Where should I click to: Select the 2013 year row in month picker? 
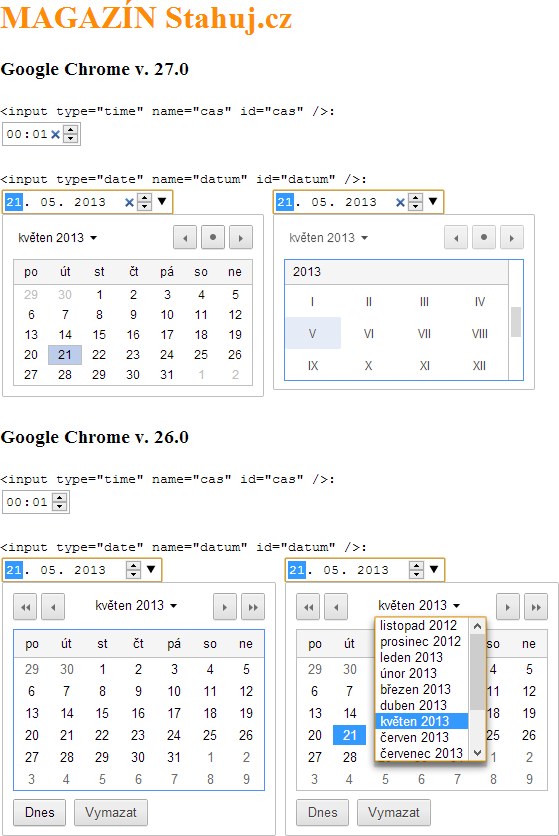[x=396, y=272]
